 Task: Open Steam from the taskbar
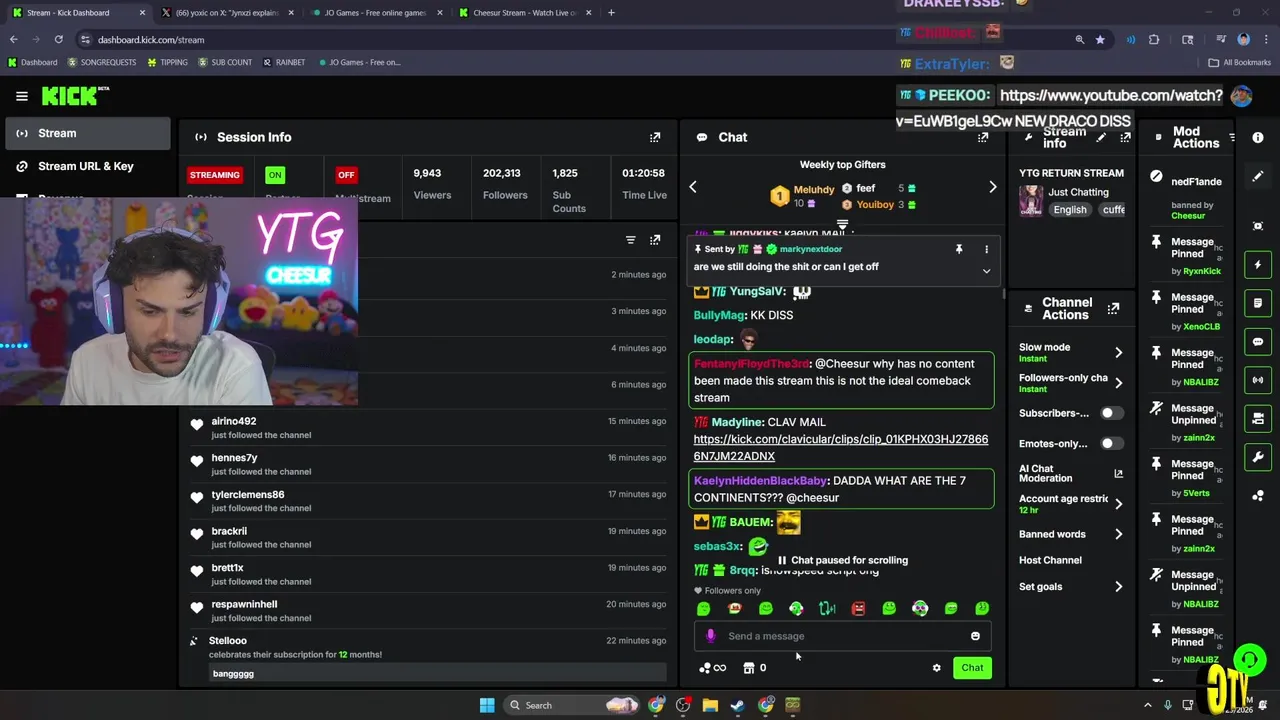point(737,705)
